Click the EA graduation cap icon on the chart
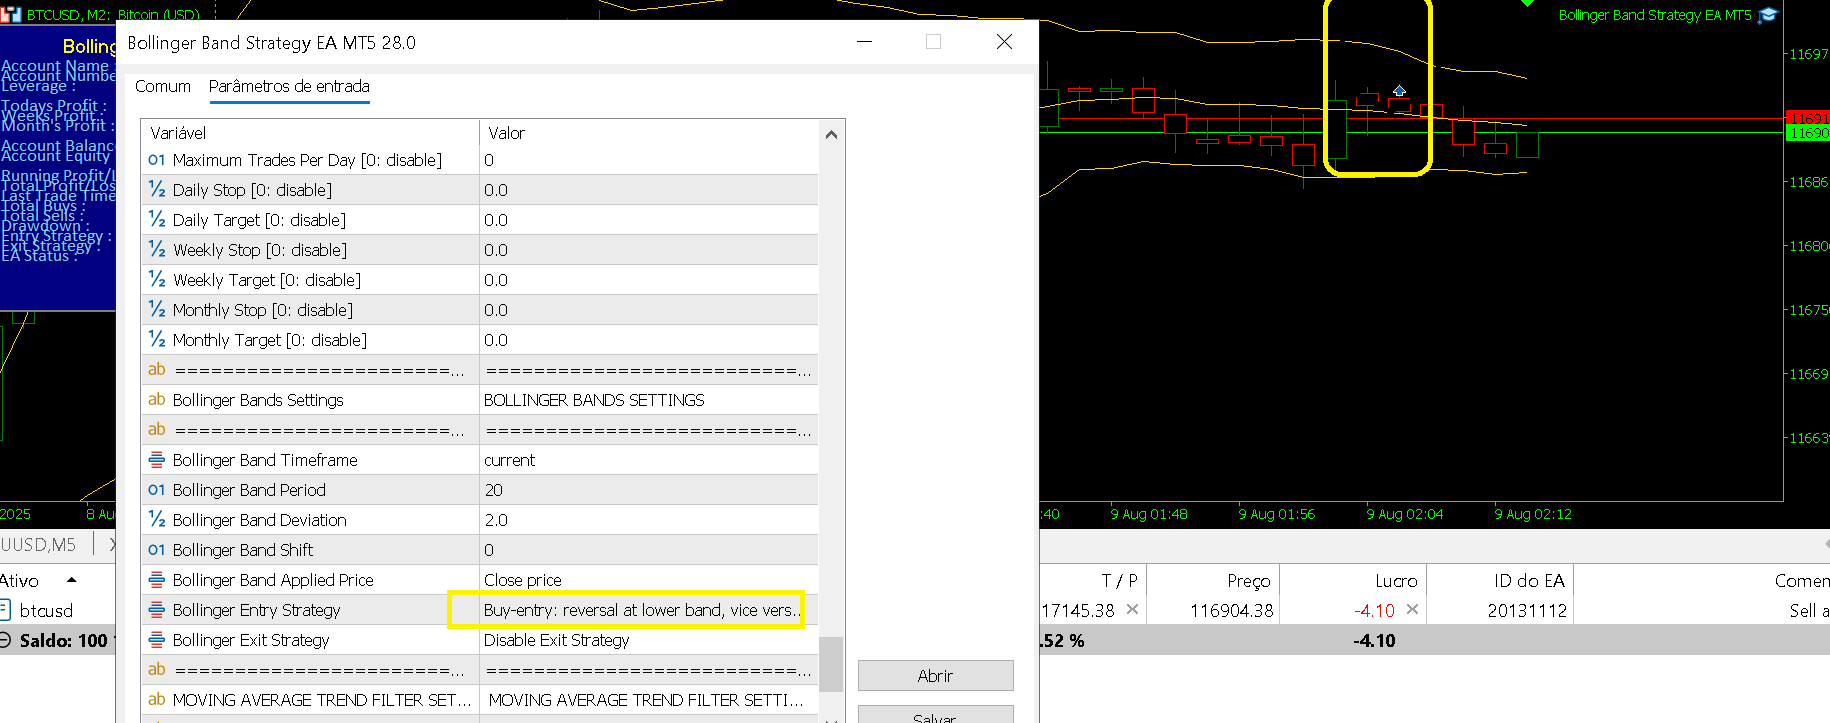The image size is (1830, 723). point(1768,15)
